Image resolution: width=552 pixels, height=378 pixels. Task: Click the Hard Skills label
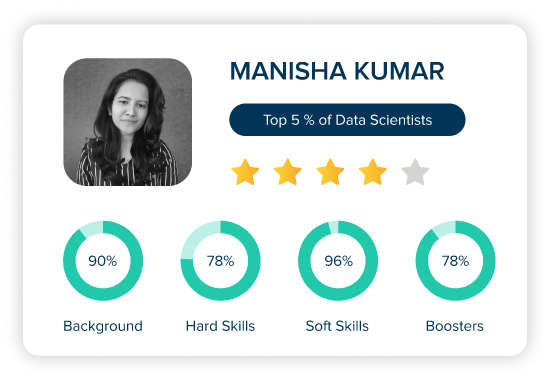pyautogui.click(x=220, y=326)
